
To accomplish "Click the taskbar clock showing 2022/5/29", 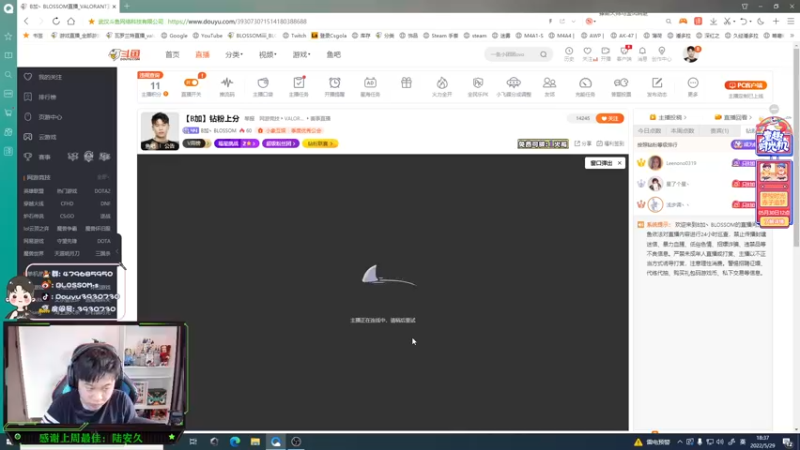I will tap(763, 442).
